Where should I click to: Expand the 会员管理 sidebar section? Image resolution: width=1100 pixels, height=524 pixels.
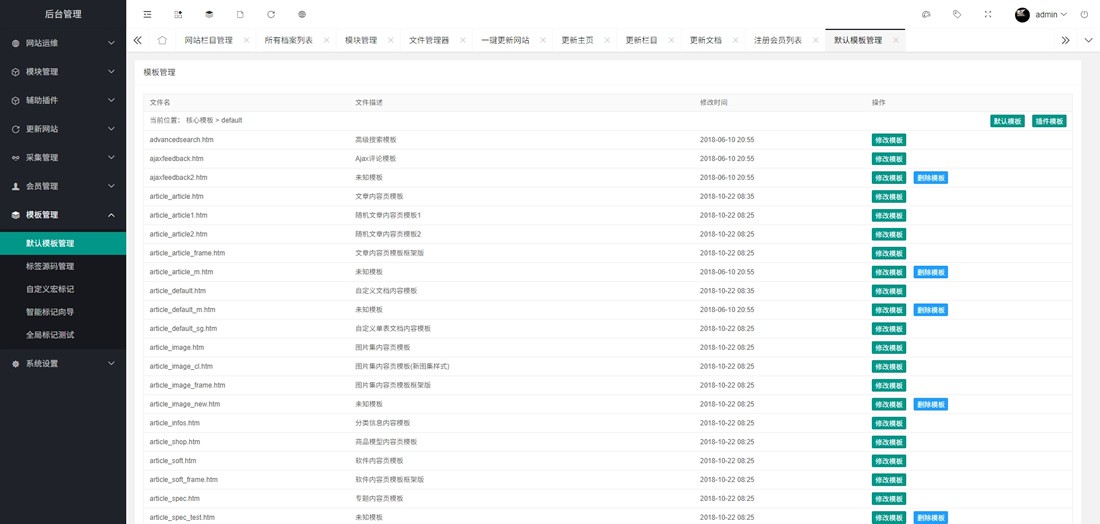tap(63, 186)
